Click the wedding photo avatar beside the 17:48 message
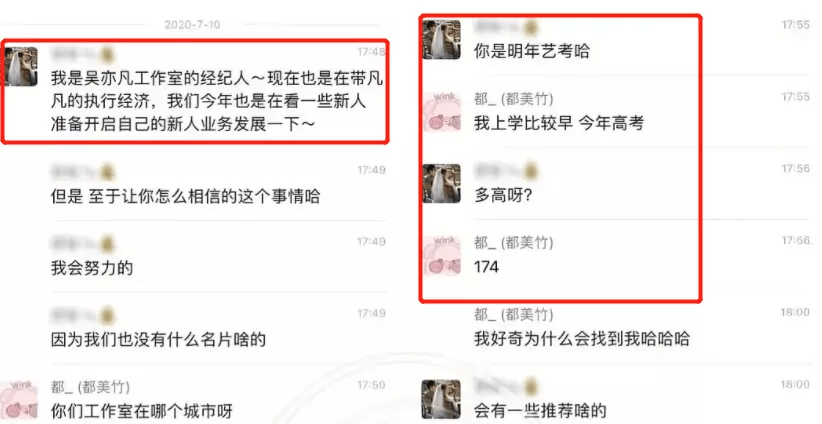The width and height of the screenshot is (822, 424). pos(21,66)
